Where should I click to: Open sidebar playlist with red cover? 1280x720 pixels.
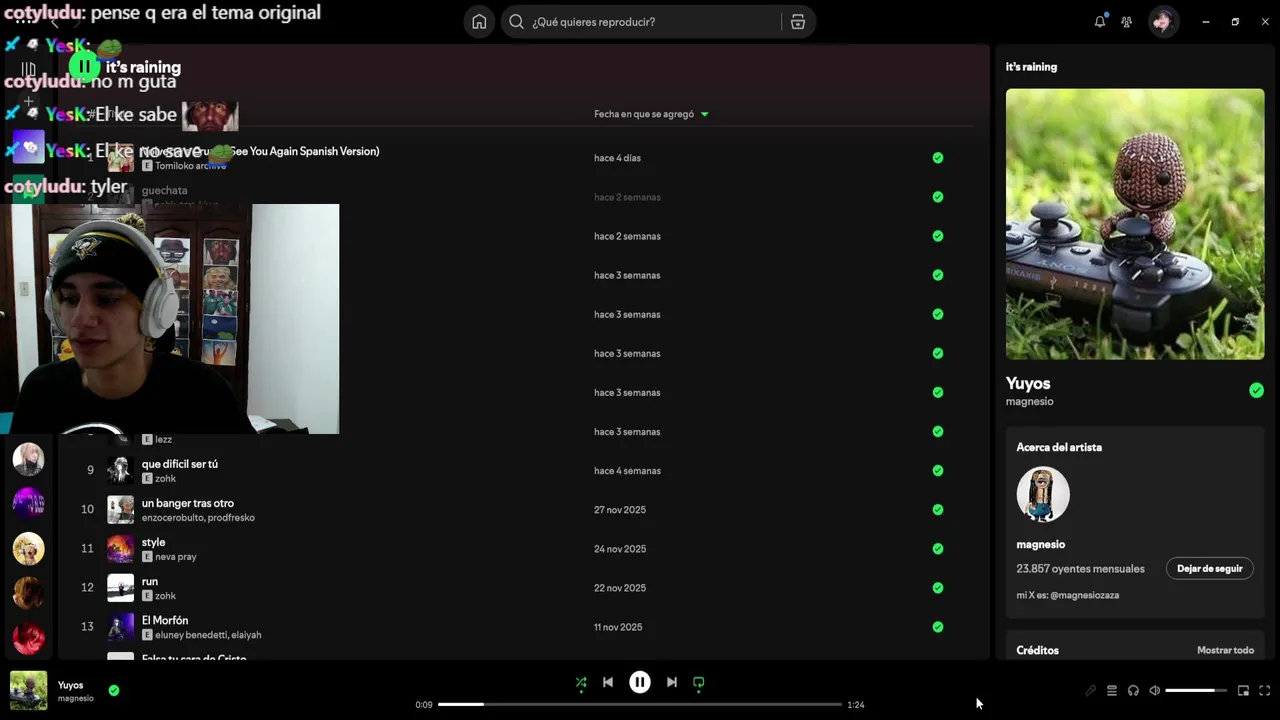click(x=28, y=637)
